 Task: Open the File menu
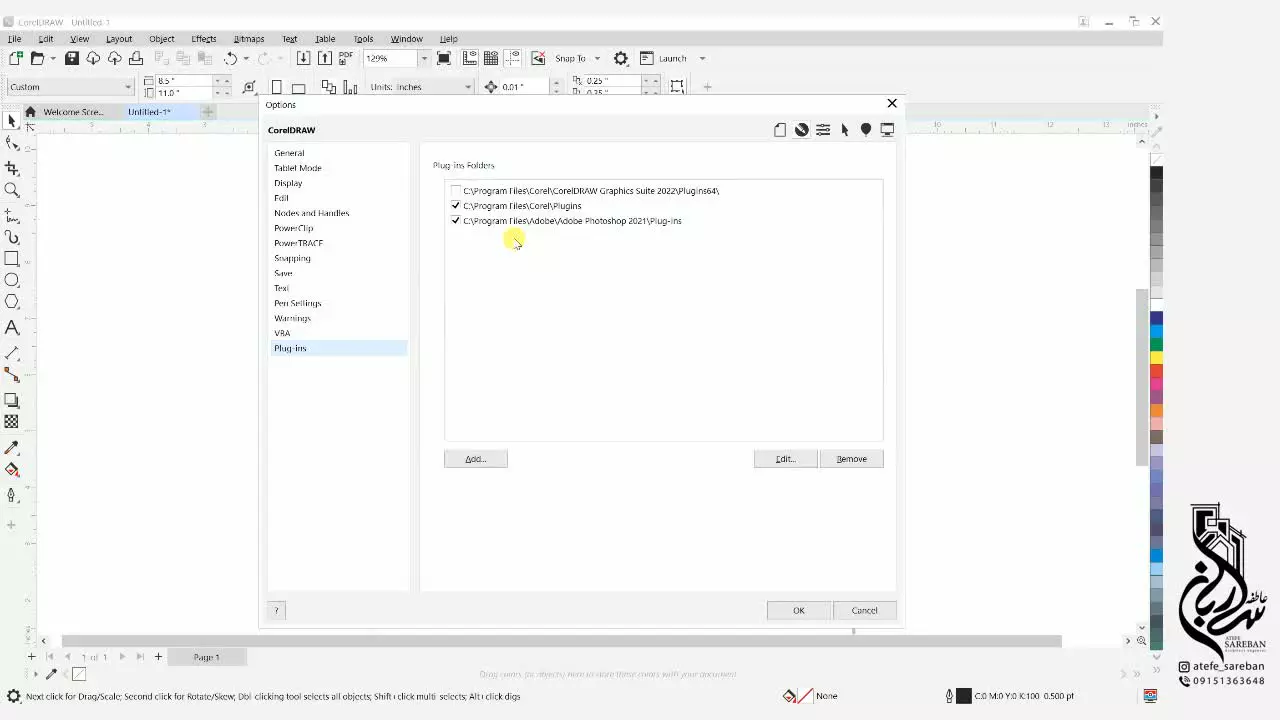click(x=14, y=39)
